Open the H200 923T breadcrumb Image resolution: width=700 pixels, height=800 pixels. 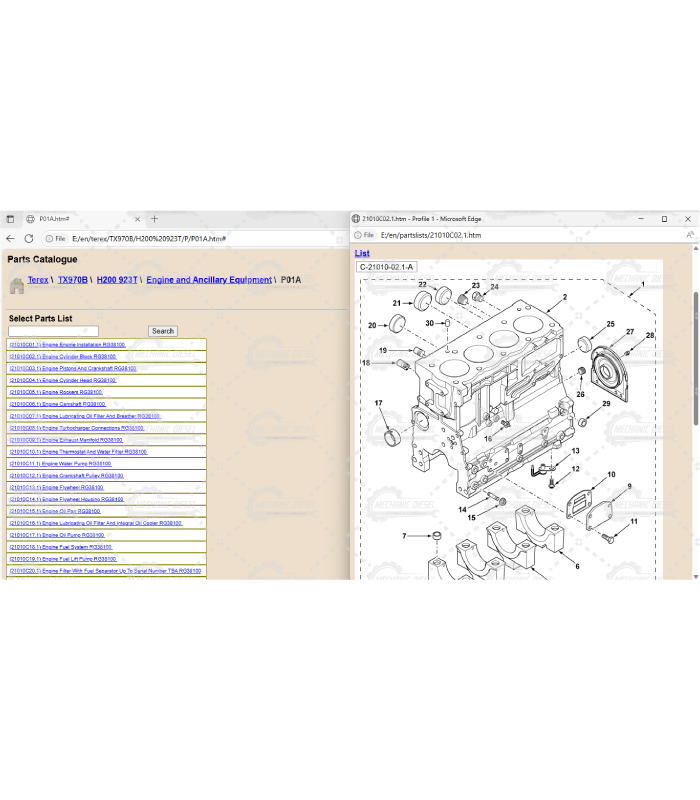pyautogui.click(x=117, y=281)
